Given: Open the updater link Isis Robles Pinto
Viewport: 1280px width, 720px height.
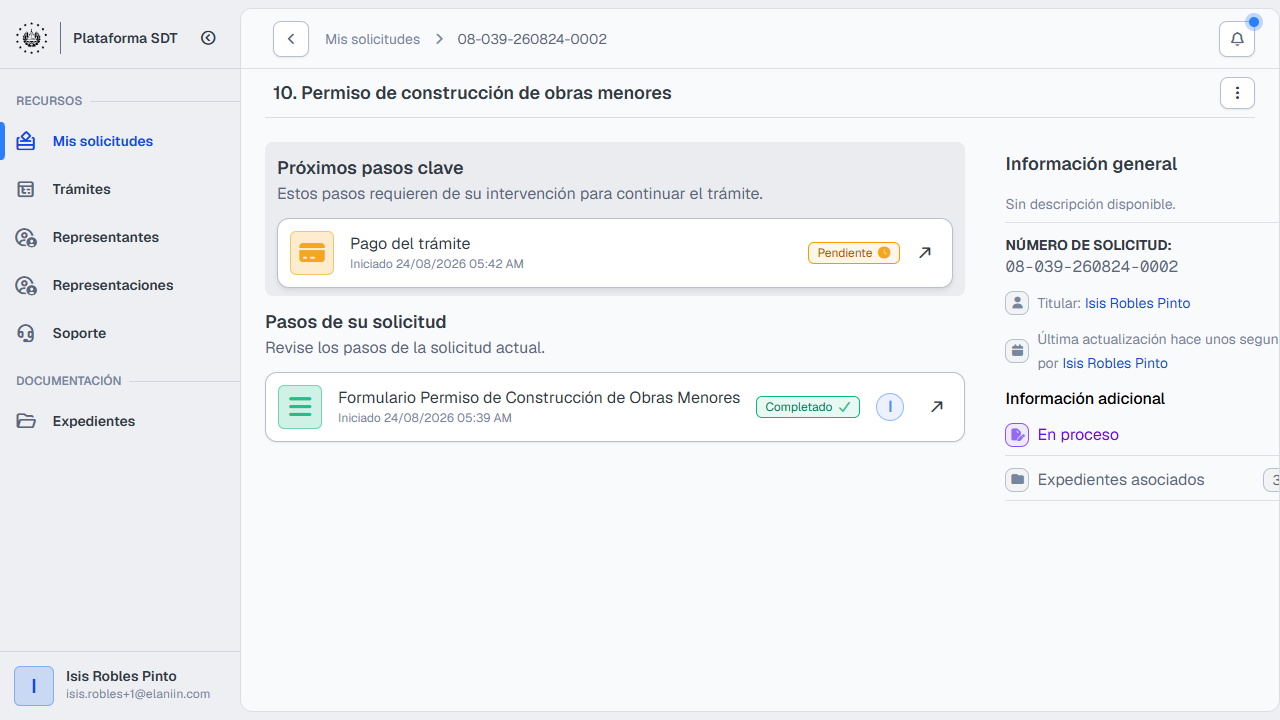Looking at the screenshot, I should click(x=1115, y=363).
